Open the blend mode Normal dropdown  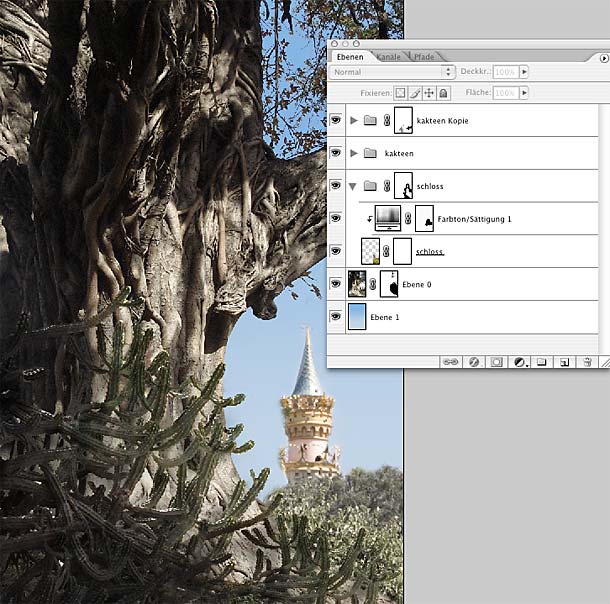(392, 72)
